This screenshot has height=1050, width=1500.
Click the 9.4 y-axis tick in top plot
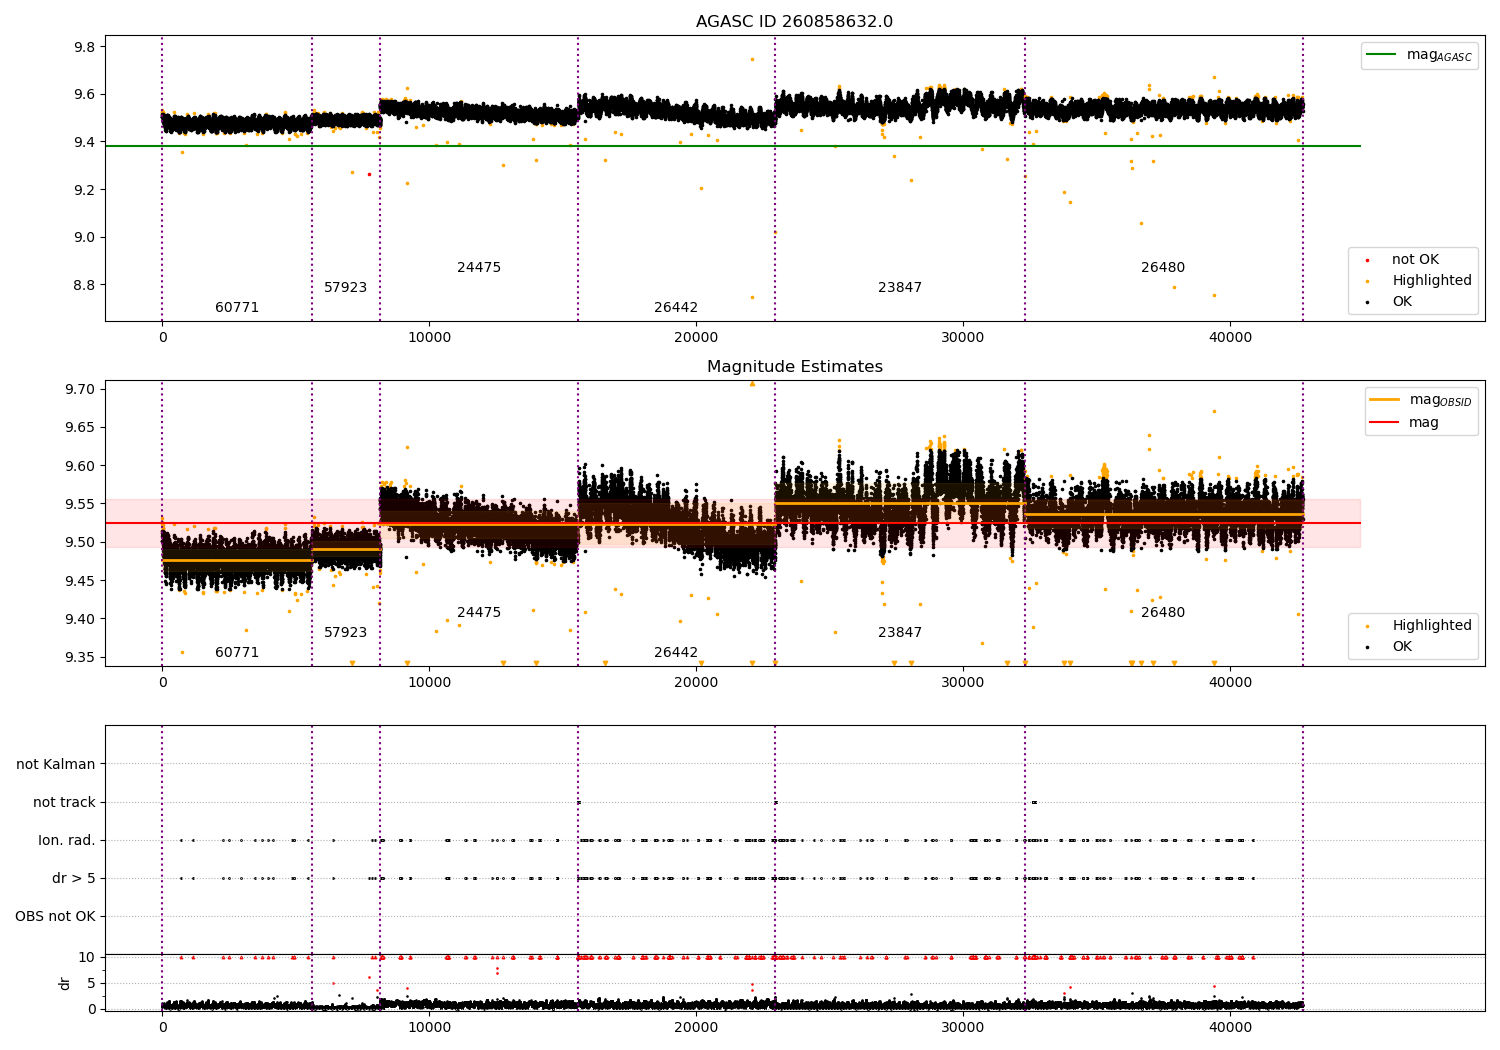(x=85, y=142)
